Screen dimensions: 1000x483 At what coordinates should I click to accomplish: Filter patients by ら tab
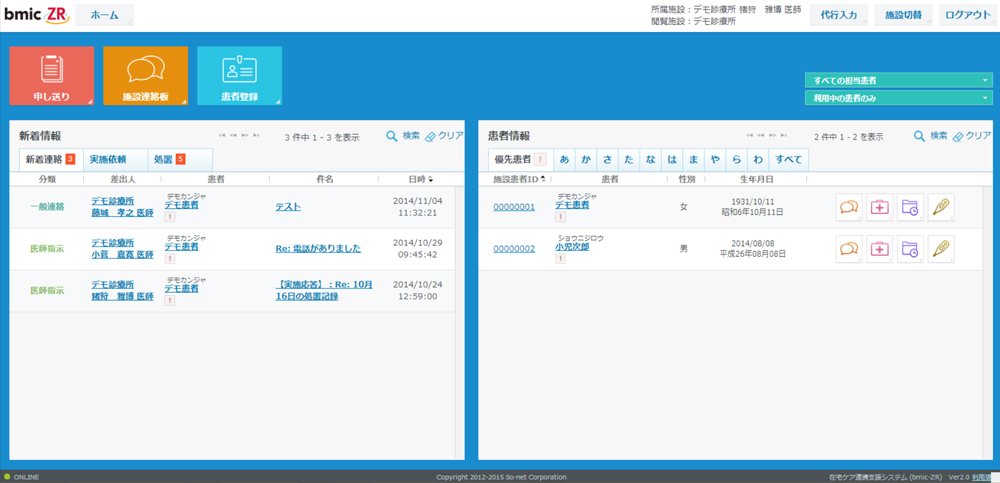point(737,160)
